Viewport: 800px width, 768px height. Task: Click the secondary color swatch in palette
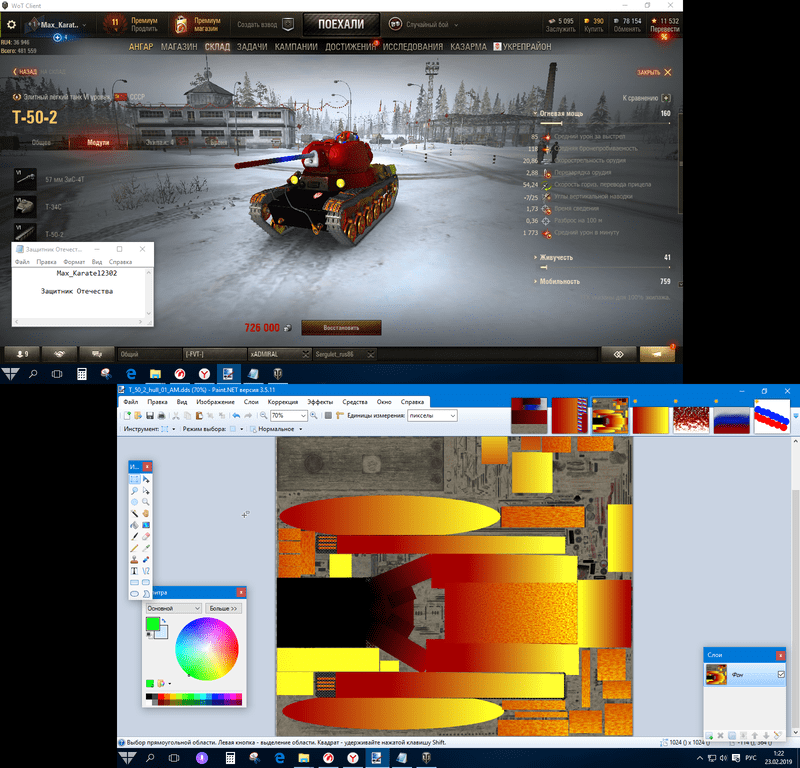tap(161, 632)
